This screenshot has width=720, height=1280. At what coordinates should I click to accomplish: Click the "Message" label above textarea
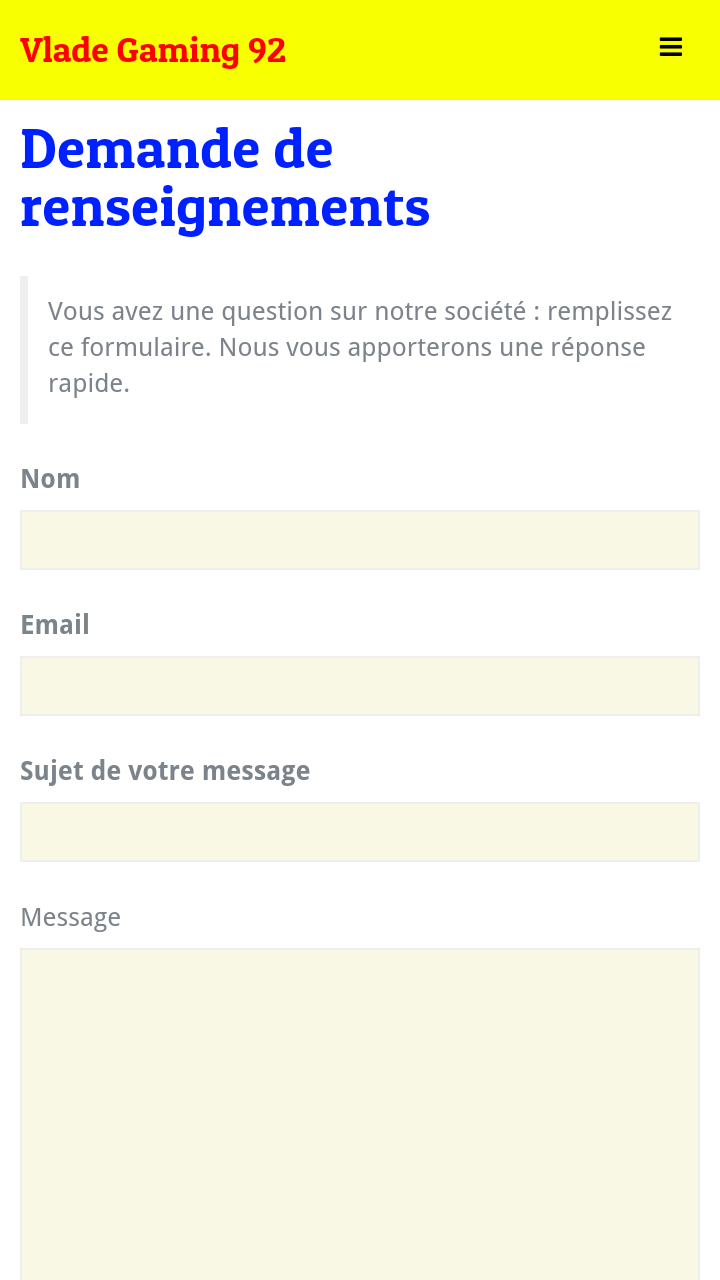tap(70, 917)
